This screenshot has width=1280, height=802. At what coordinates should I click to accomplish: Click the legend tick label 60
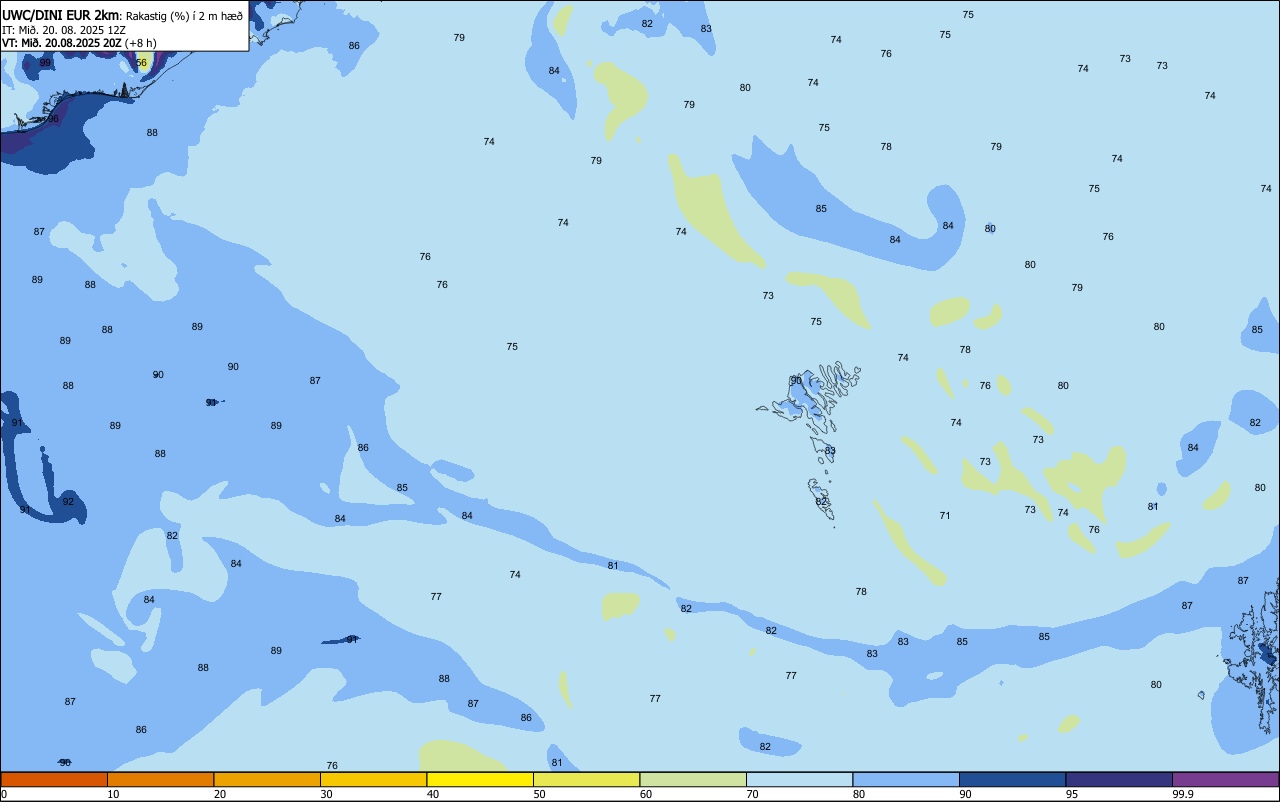pos(646,794)
